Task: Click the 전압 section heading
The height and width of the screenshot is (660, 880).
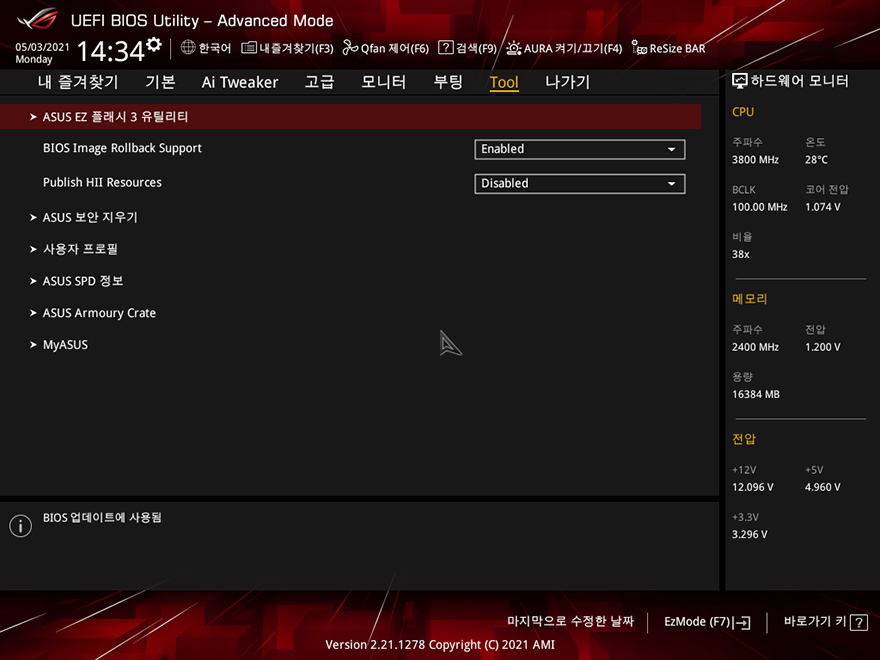Action: coord(744,439)
